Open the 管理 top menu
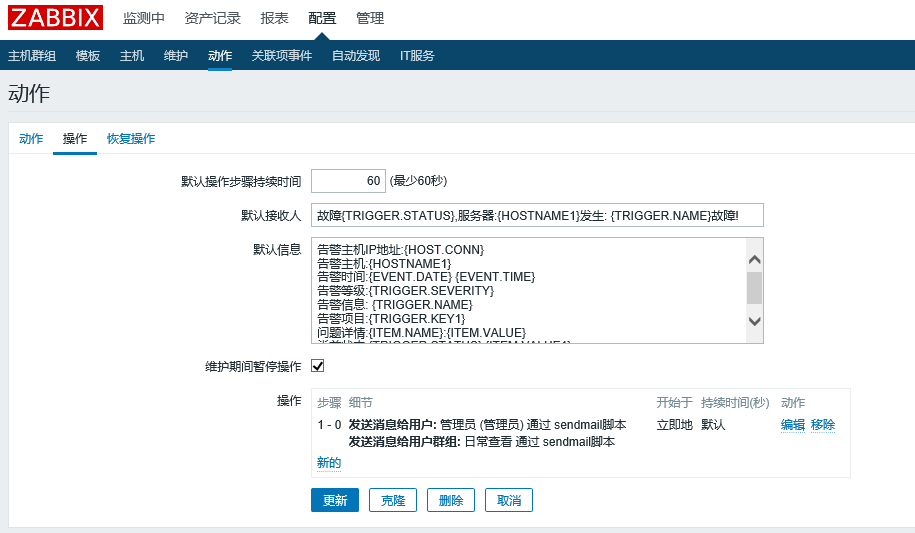The height and width of the screenshot is (533, 915). click(370, 18)
